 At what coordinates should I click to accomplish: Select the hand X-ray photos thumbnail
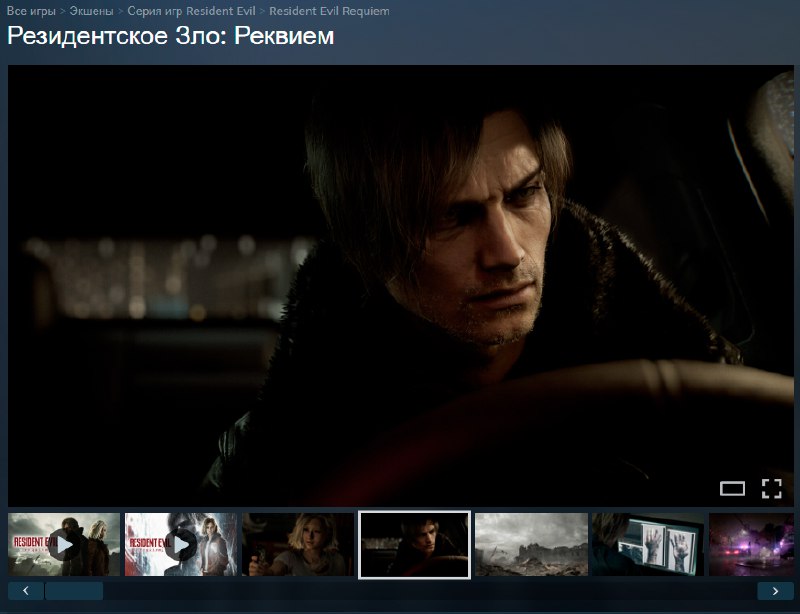tap(646, 545)
